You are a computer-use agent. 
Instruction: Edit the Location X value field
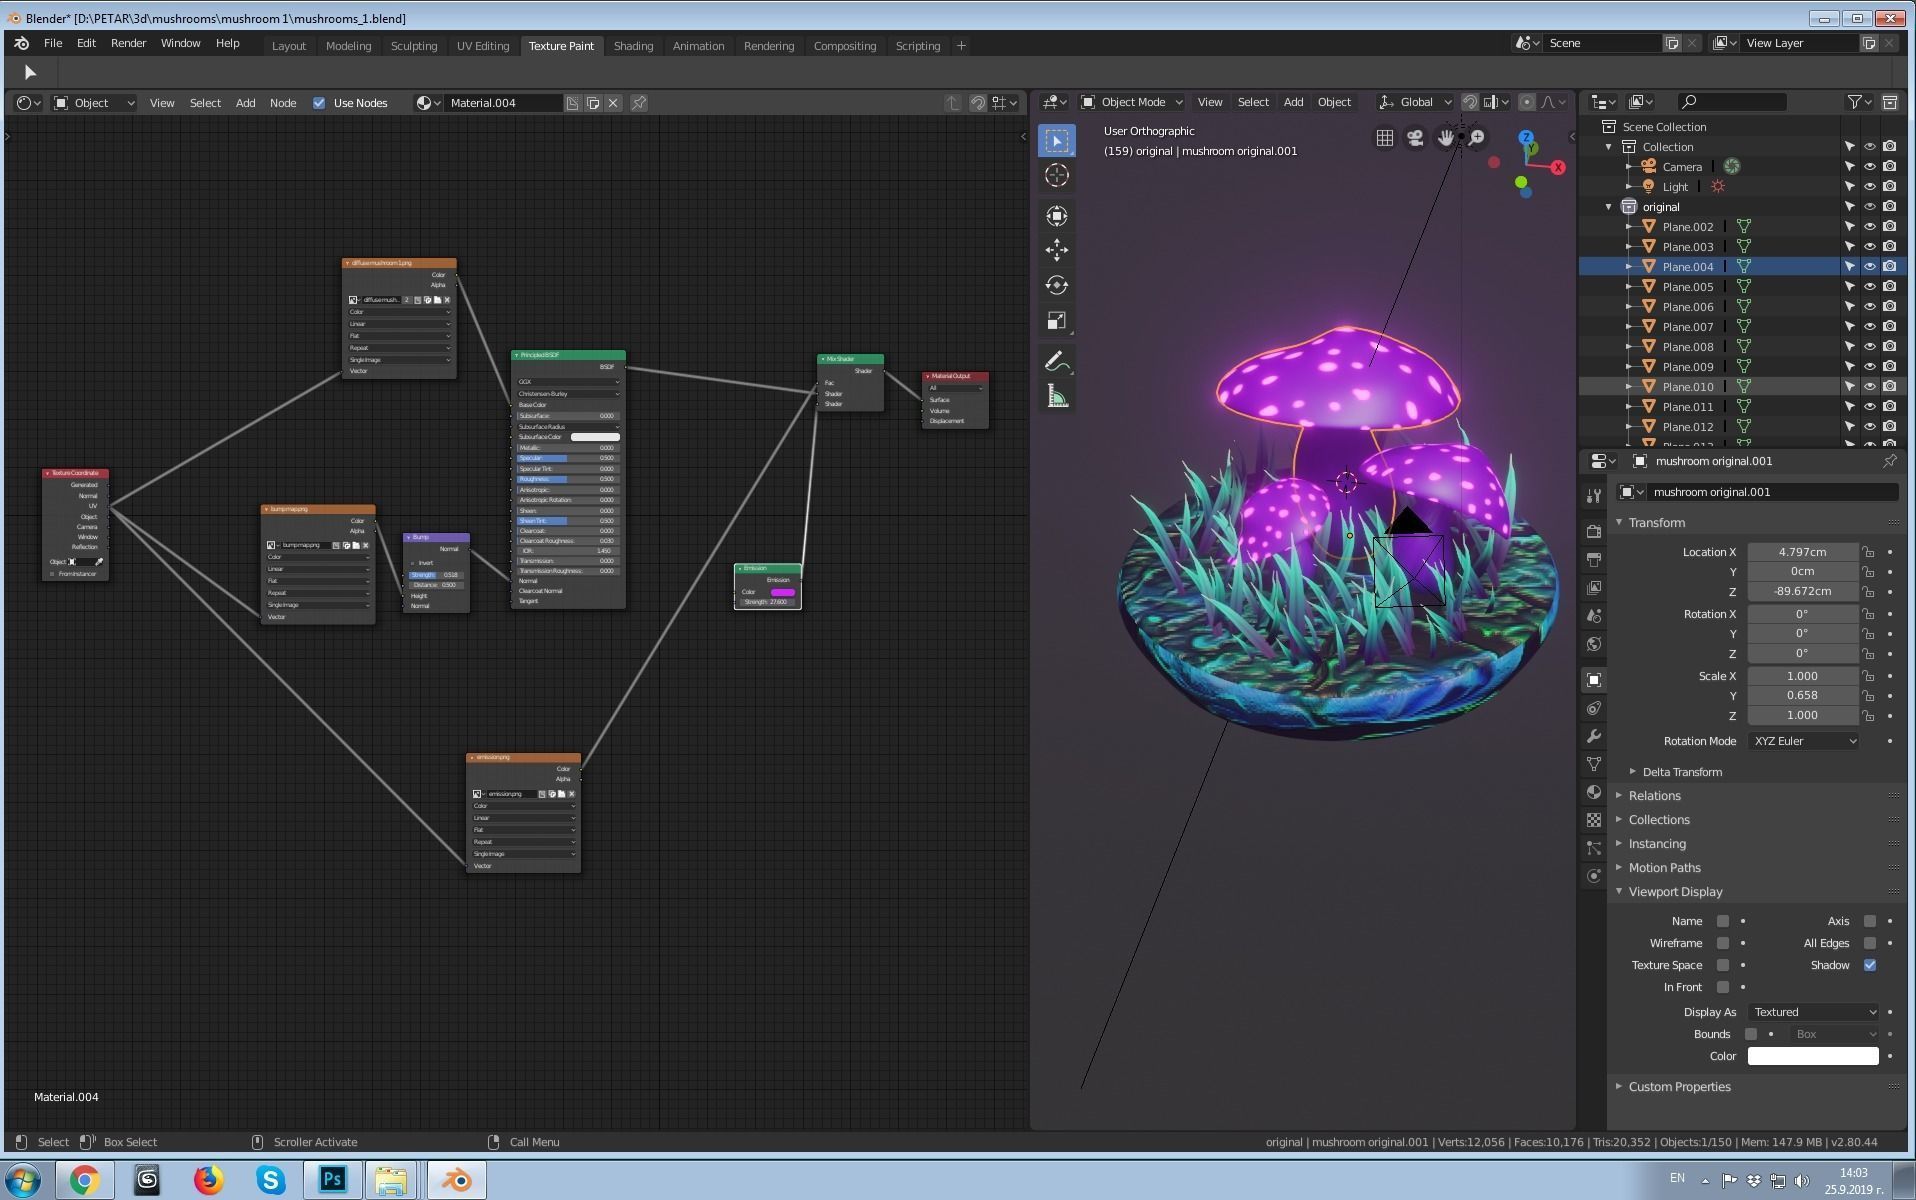pyautogui.click(x=1802, y=552)
